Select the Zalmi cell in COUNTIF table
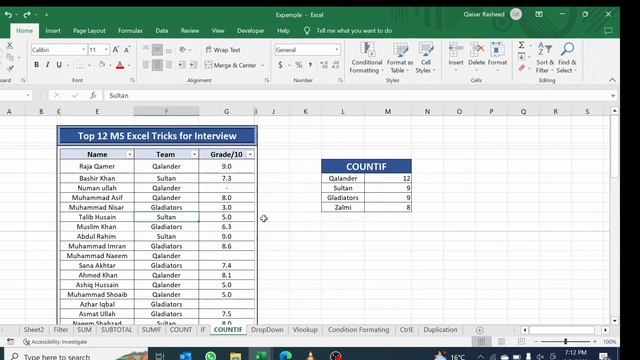Image resolution: width=640 pixels, height=360 pixels. coord(343,207)
